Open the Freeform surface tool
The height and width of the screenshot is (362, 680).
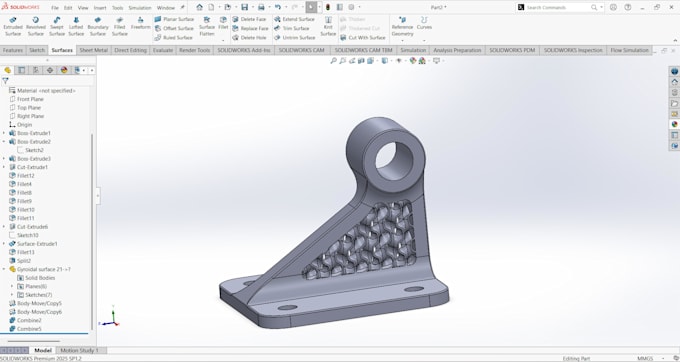[141, 23]
